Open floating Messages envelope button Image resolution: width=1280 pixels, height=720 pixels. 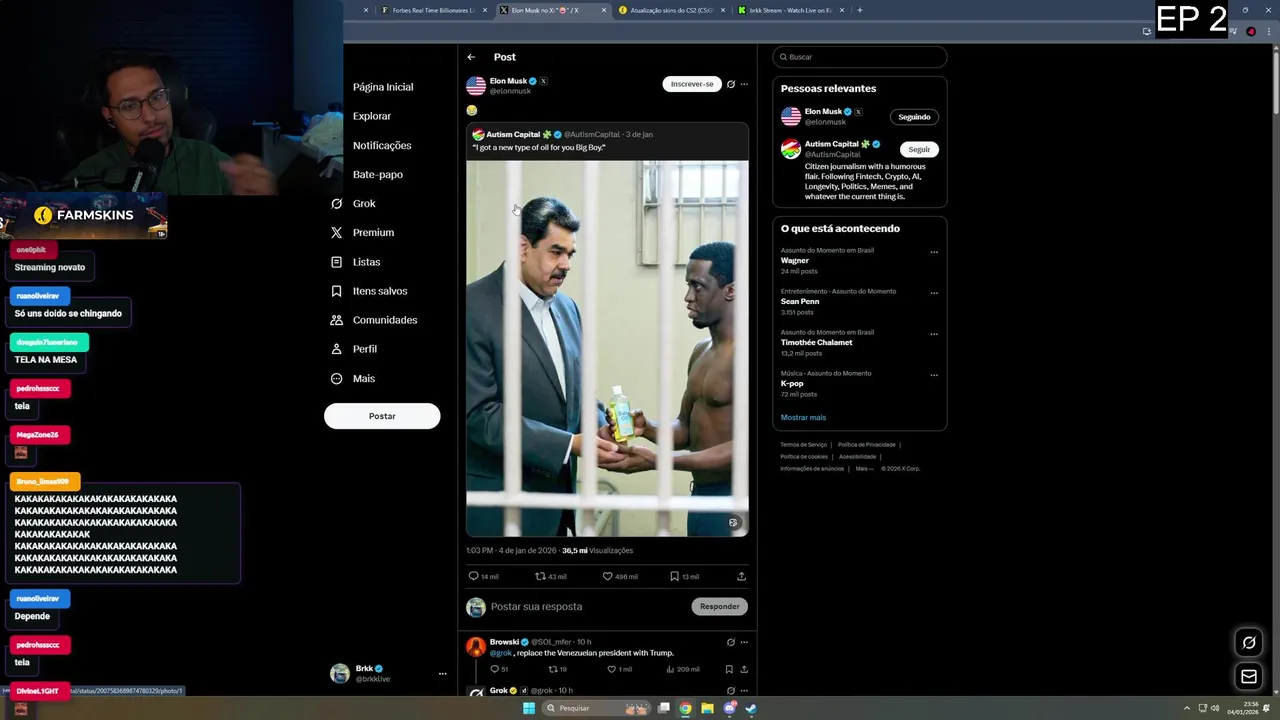[x=1249, y=677]
